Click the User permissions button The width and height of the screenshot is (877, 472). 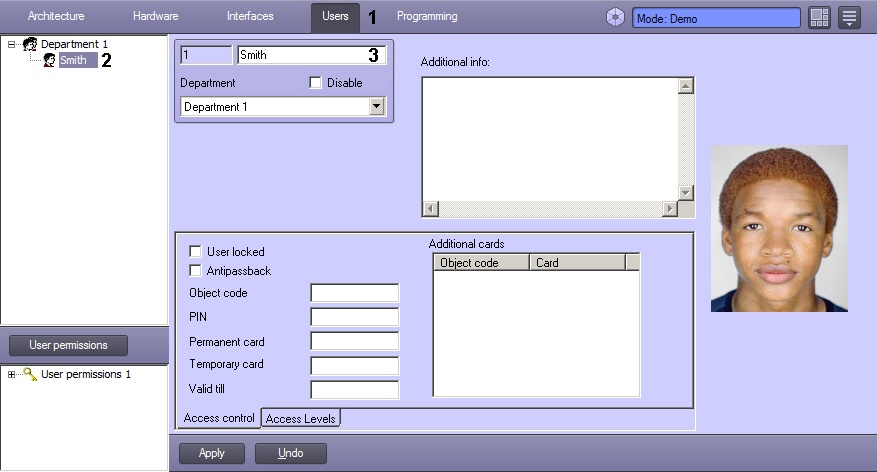[68, 345]
